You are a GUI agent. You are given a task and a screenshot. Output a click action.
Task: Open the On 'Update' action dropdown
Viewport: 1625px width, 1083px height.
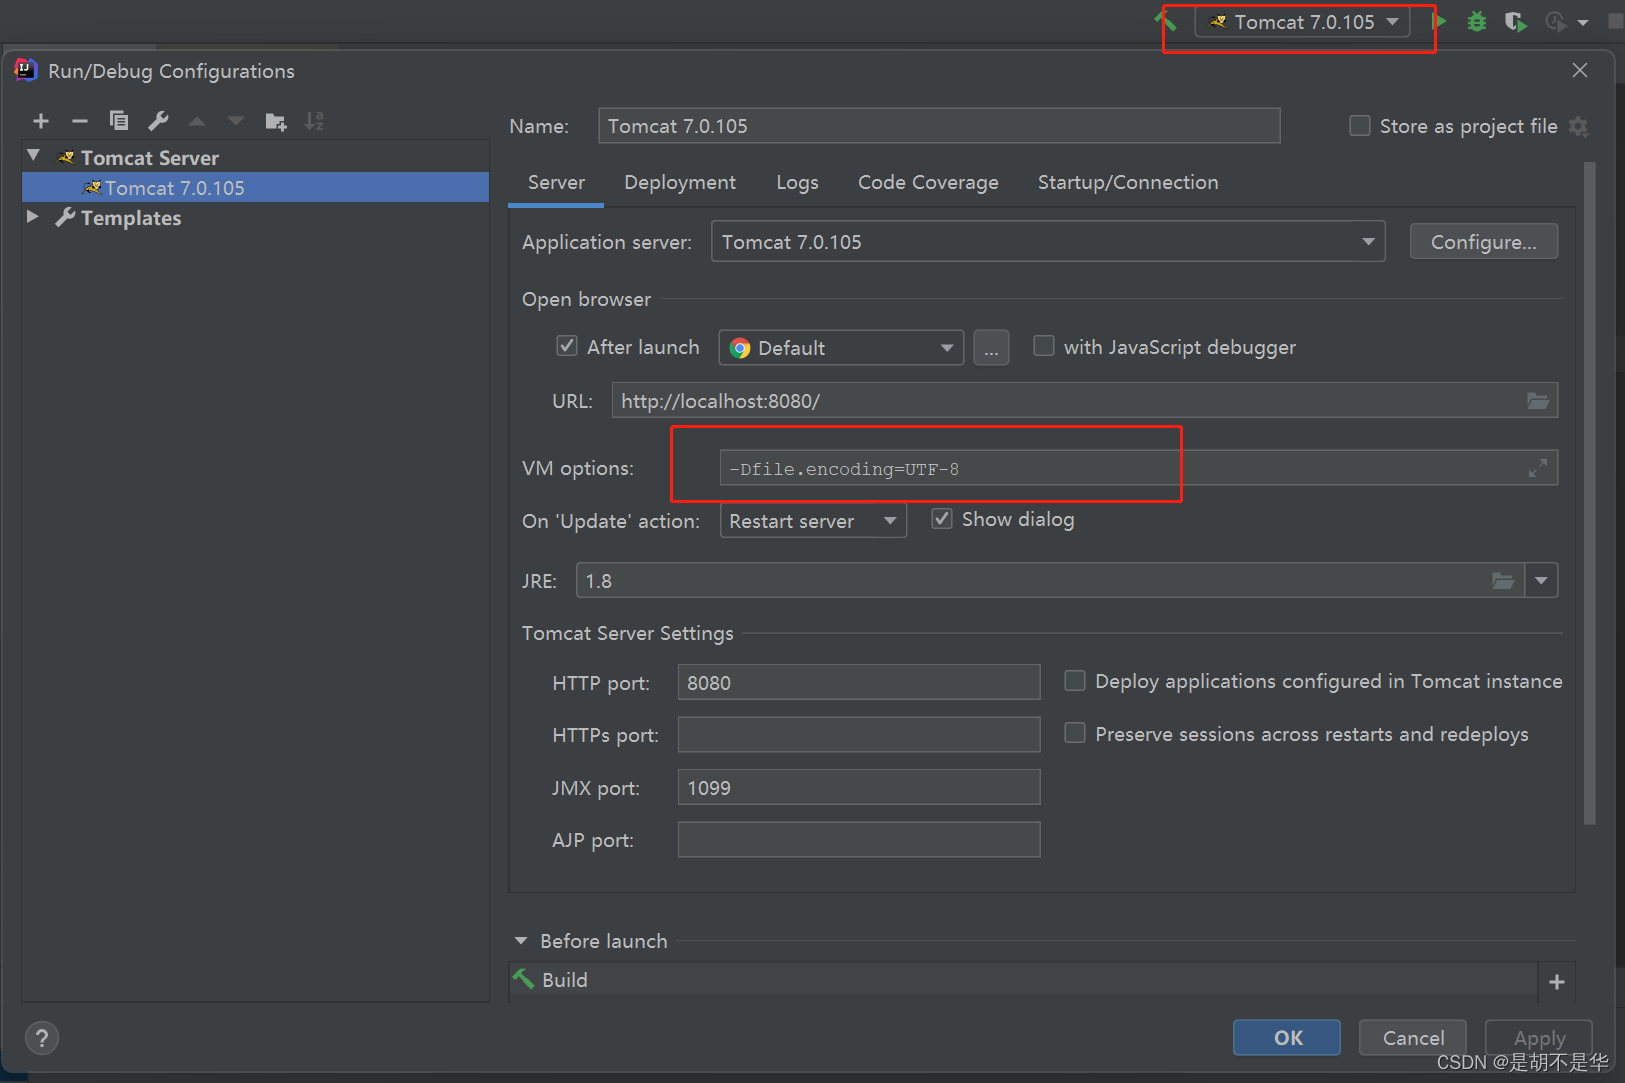(813, 521)
